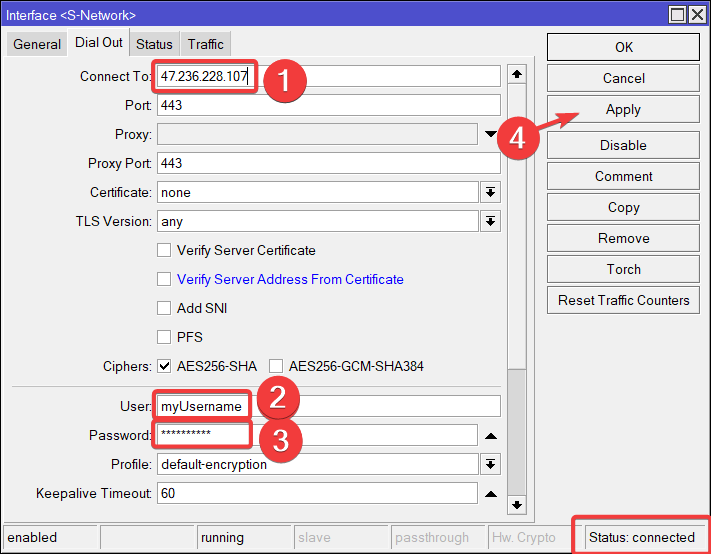Click the Cancel button
The width and height of the screenshot is (711, 554).
tap(623, 78)
